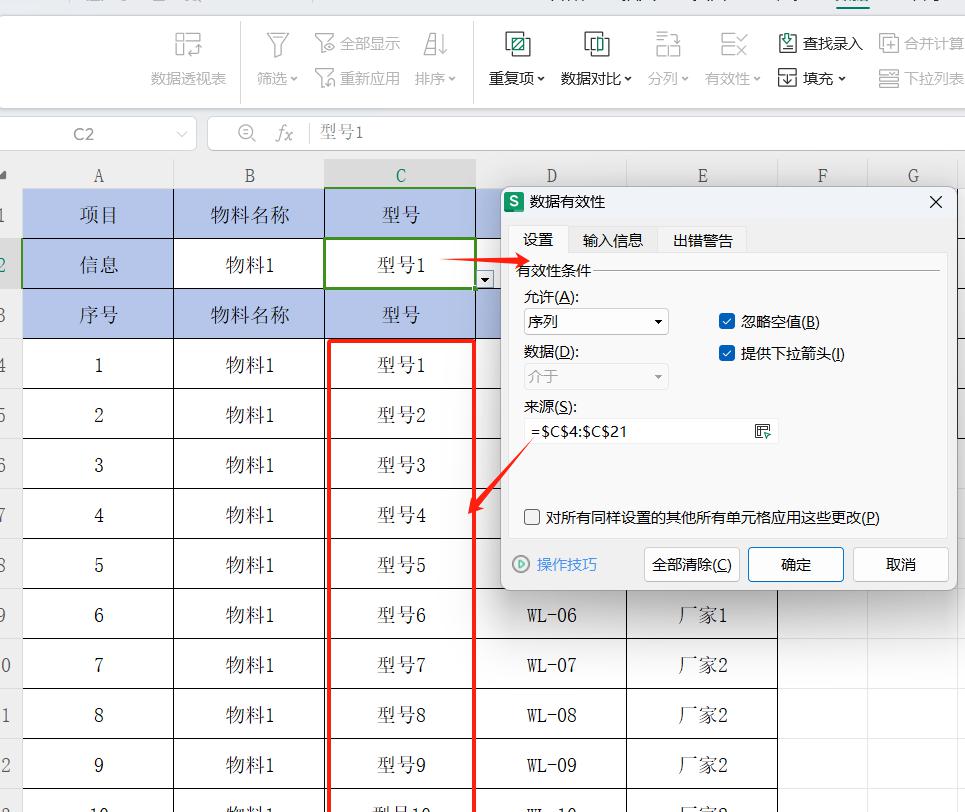Click cell containing 型号3
Image resolution: width=965 pixels, height=812 pixels.
coord(401,465)
